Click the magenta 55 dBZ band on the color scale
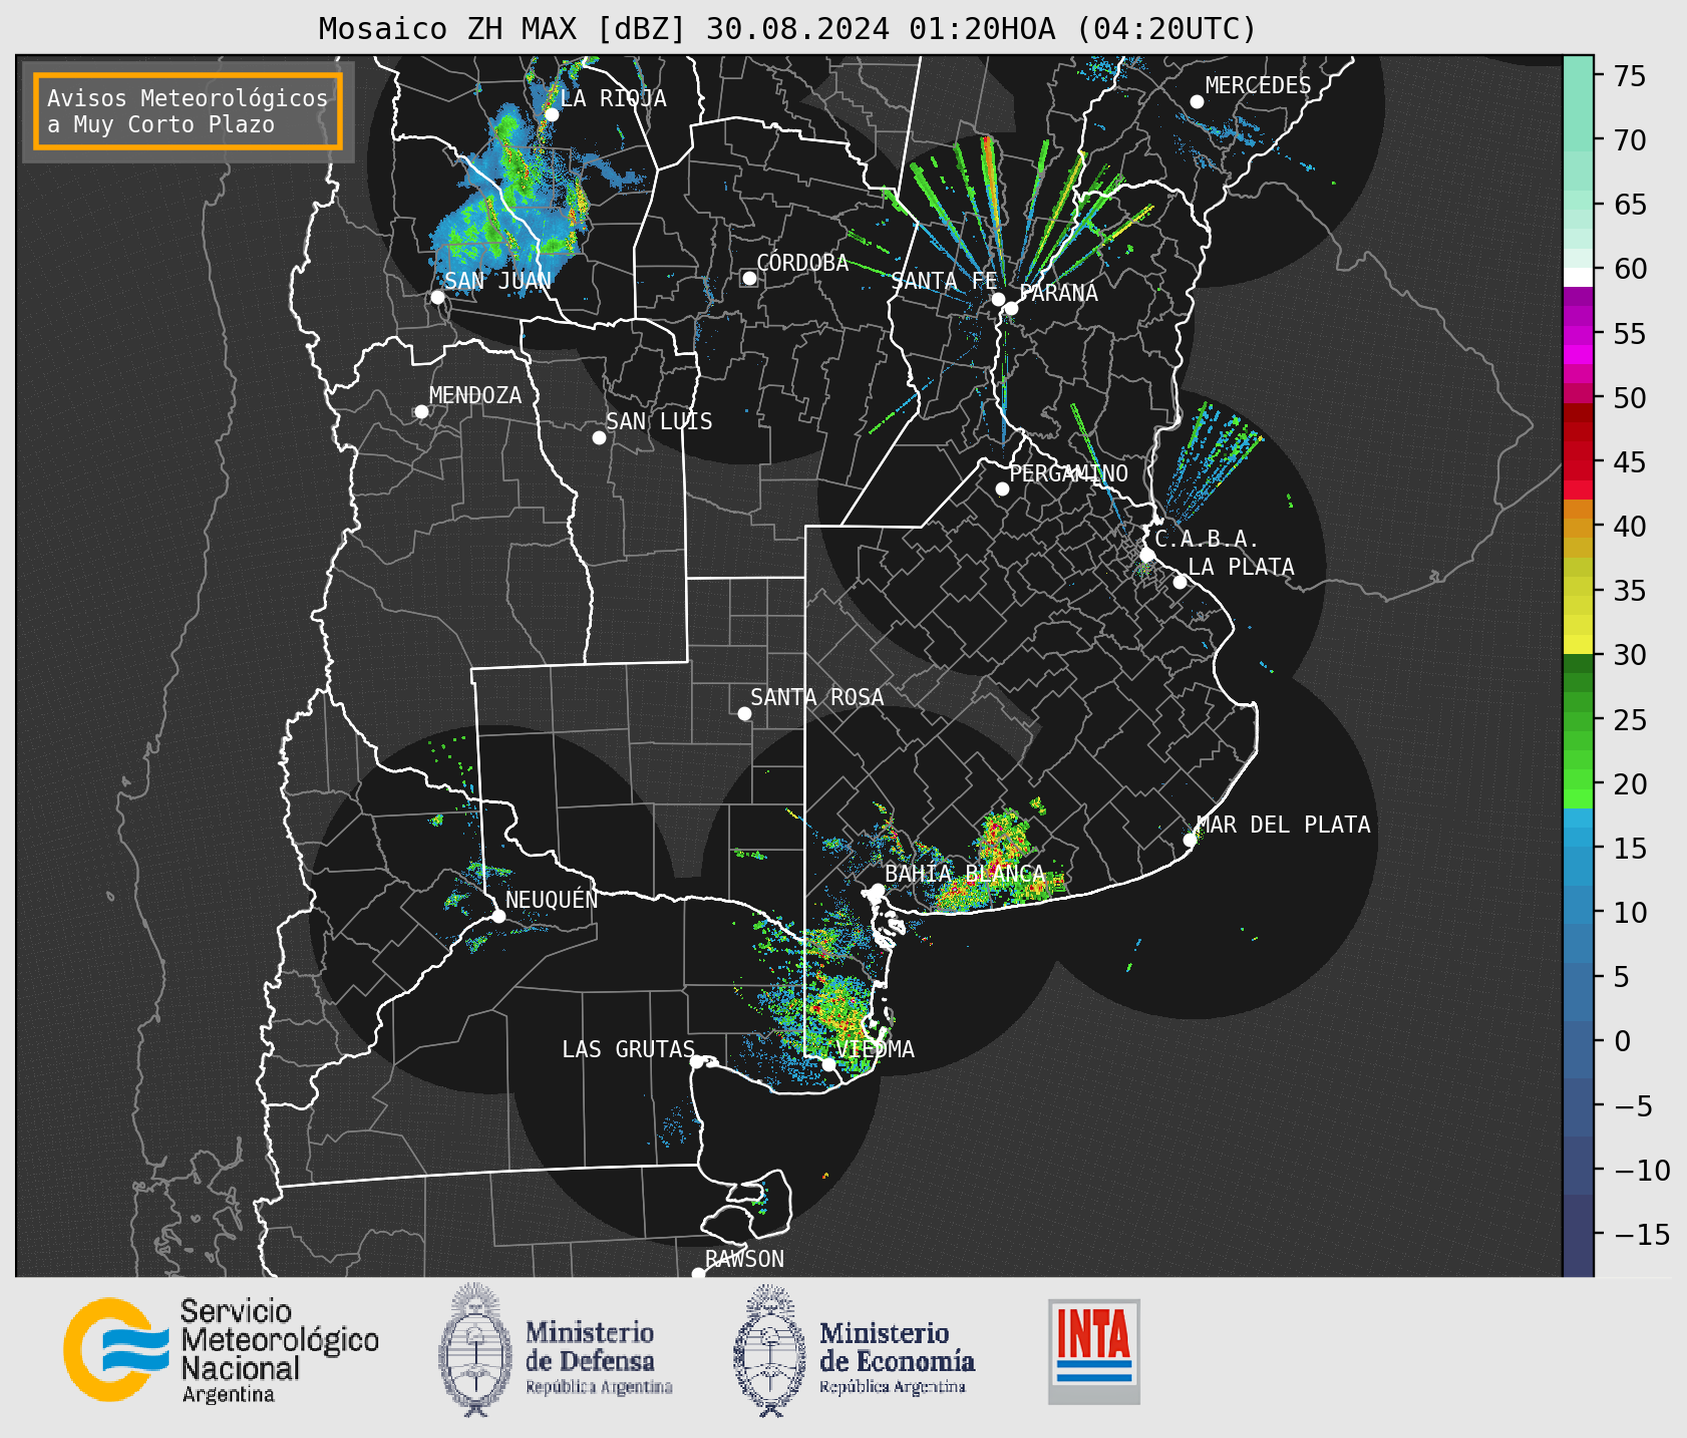The height and width of the screenshot is (1438, 1687). coord(1578,334)
